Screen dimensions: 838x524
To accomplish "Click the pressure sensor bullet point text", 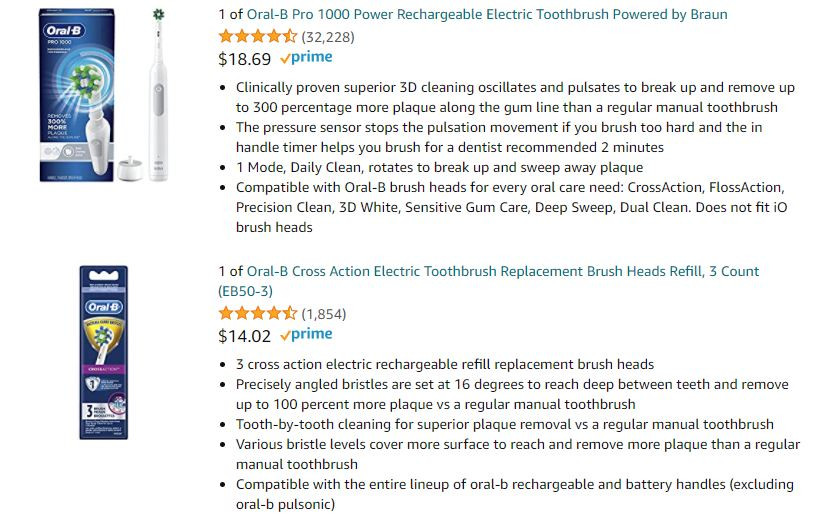I will (499, 137).
